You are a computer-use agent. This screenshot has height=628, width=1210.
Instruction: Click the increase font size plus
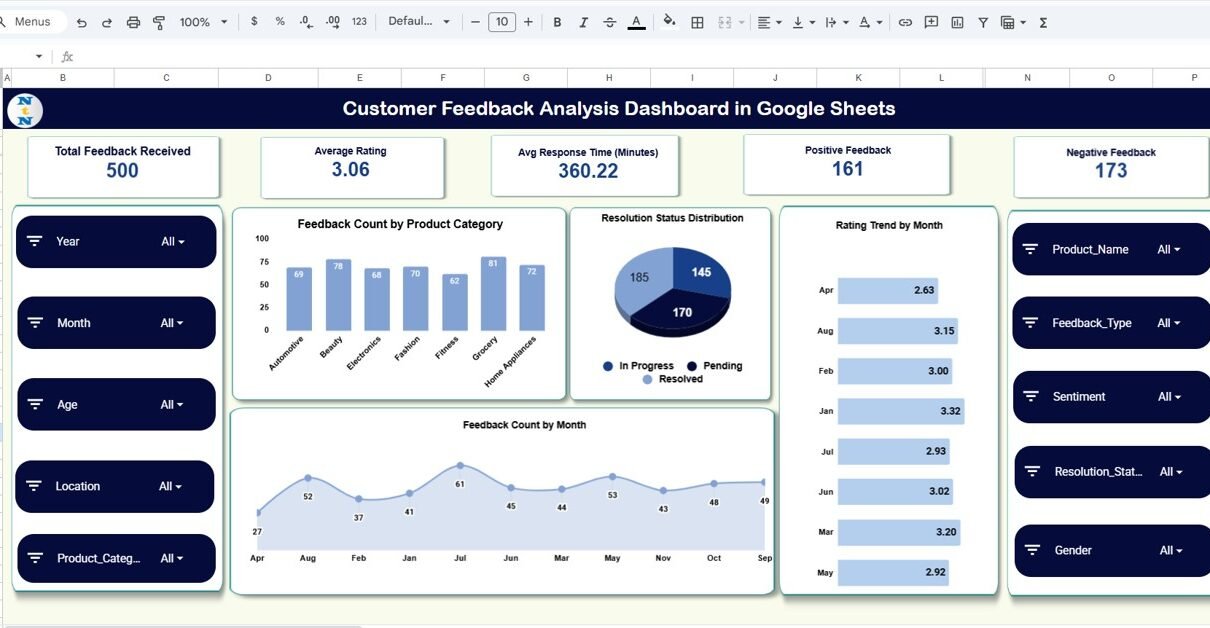[x=528, y=22]
